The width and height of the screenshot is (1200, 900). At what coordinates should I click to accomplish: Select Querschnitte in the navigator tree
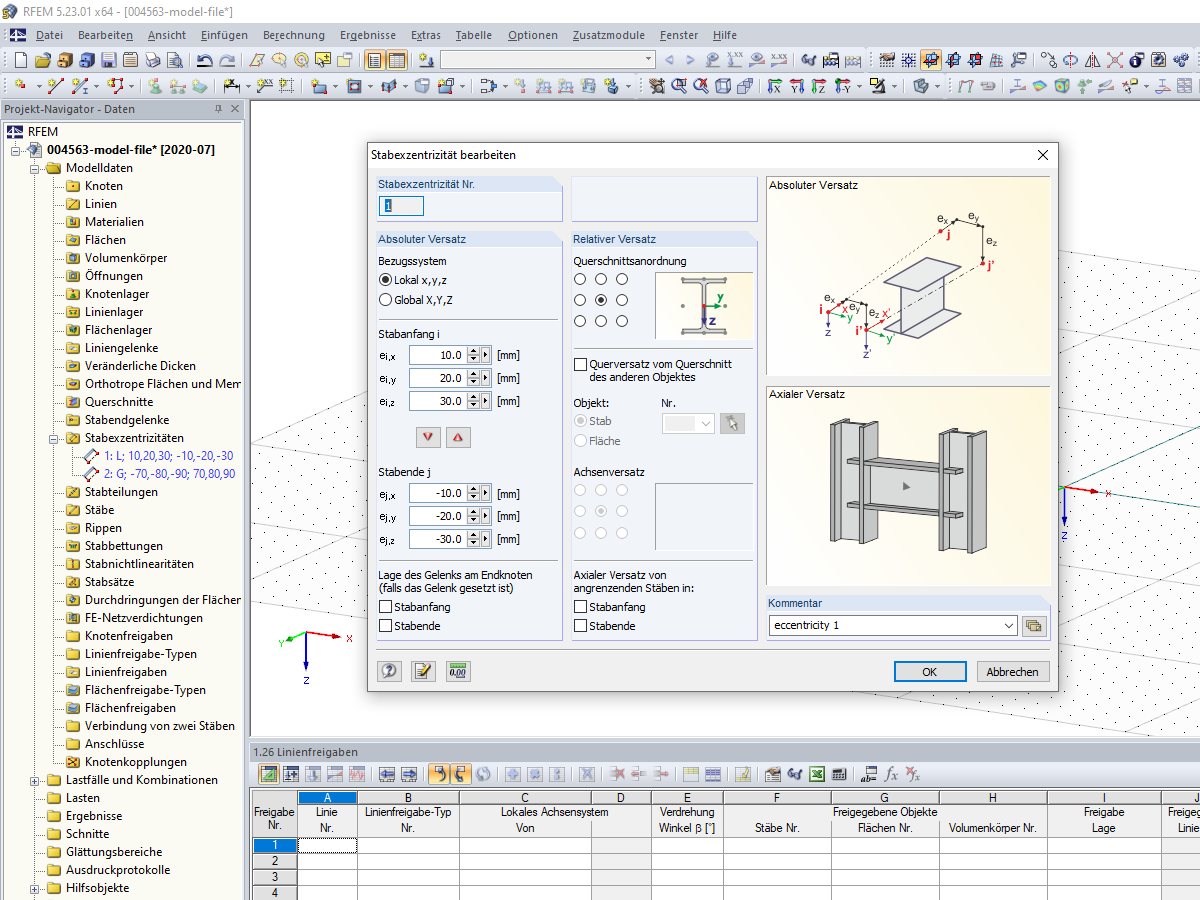[119, 402]
